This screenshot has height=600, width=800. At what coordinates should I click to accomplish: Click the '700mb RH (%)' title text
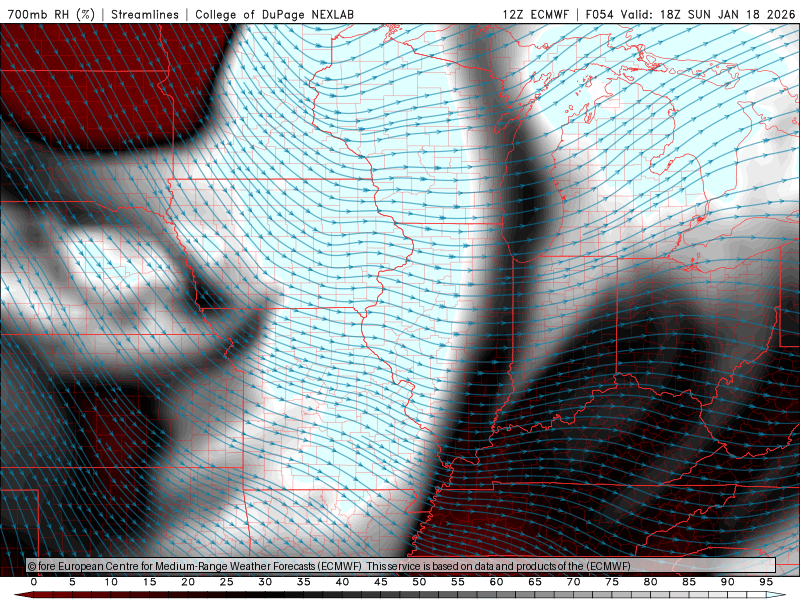pos(51,14)
